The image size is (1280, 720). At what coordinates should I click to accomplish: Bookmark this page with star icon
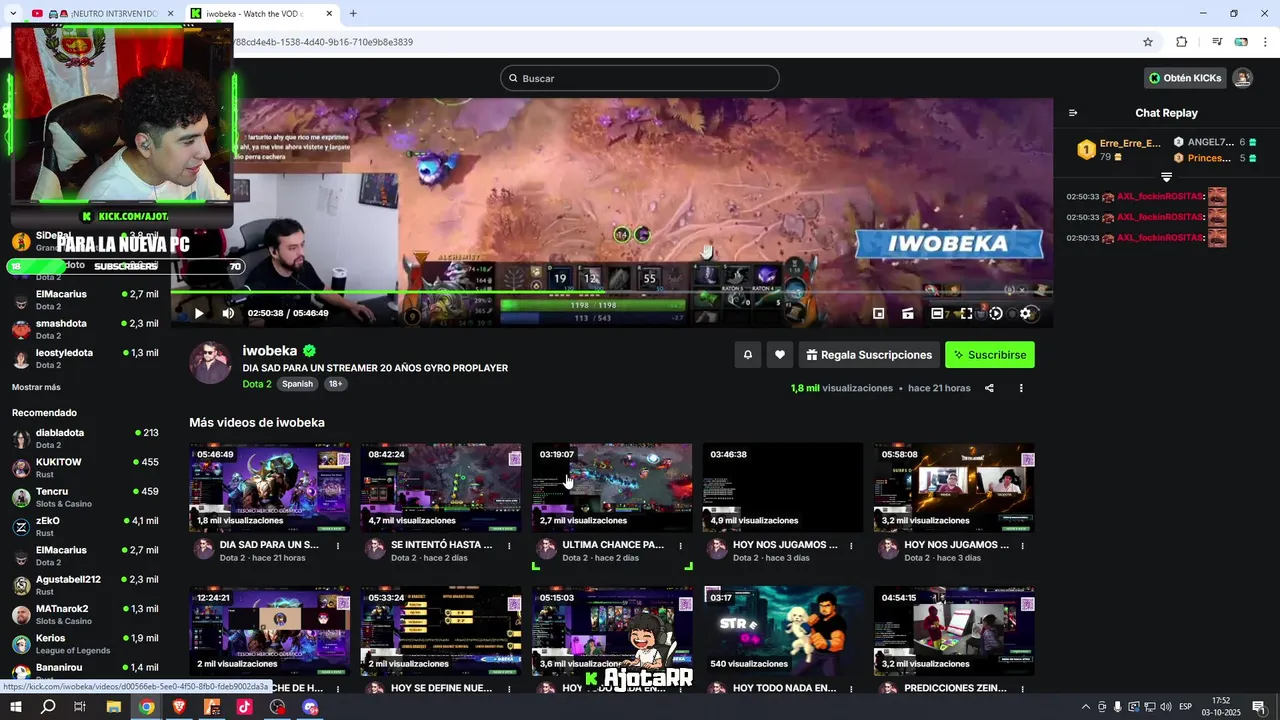tap(1148, 42)
